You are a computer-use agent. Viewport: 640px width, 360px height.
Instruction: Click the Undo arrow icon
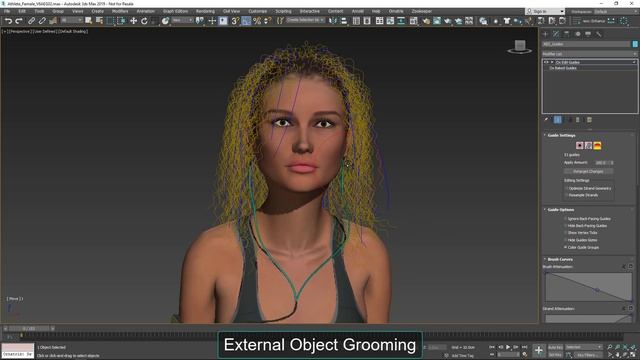pos(8,21)
